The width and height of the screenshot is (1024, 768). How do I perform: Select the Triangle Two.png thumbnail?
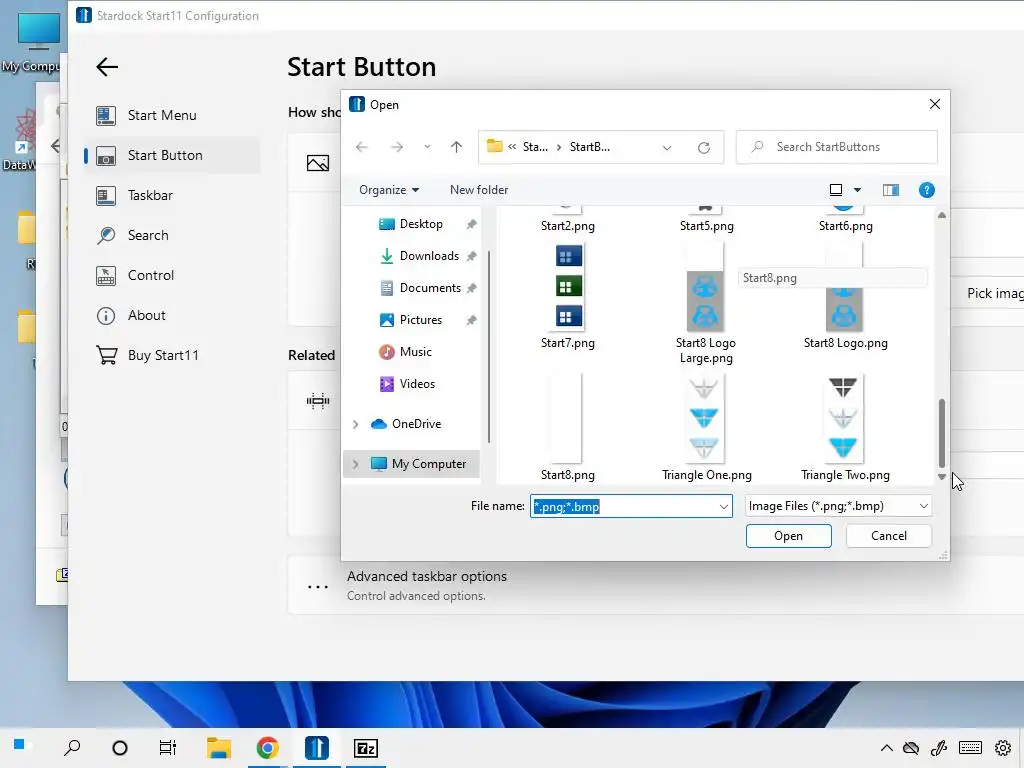pos(842,418)
